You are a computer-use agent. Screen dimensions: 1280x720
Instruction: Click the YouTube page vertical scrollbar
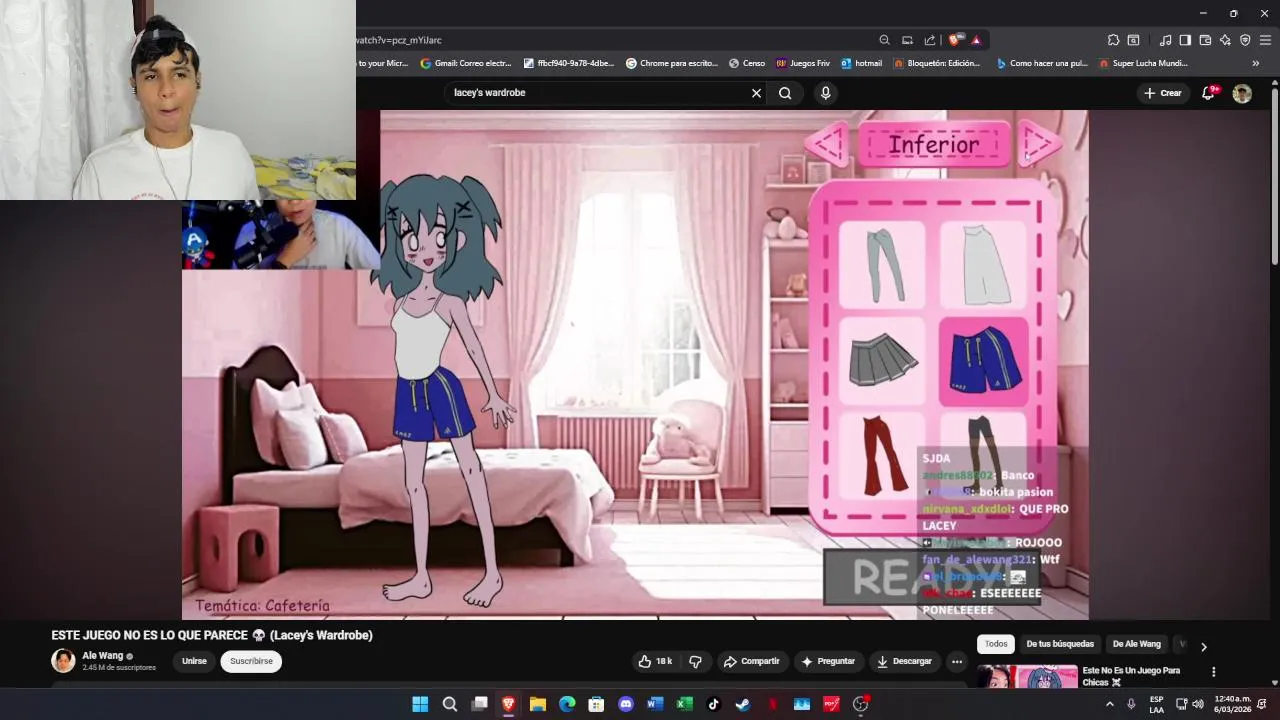click(x=1274, y=175)
